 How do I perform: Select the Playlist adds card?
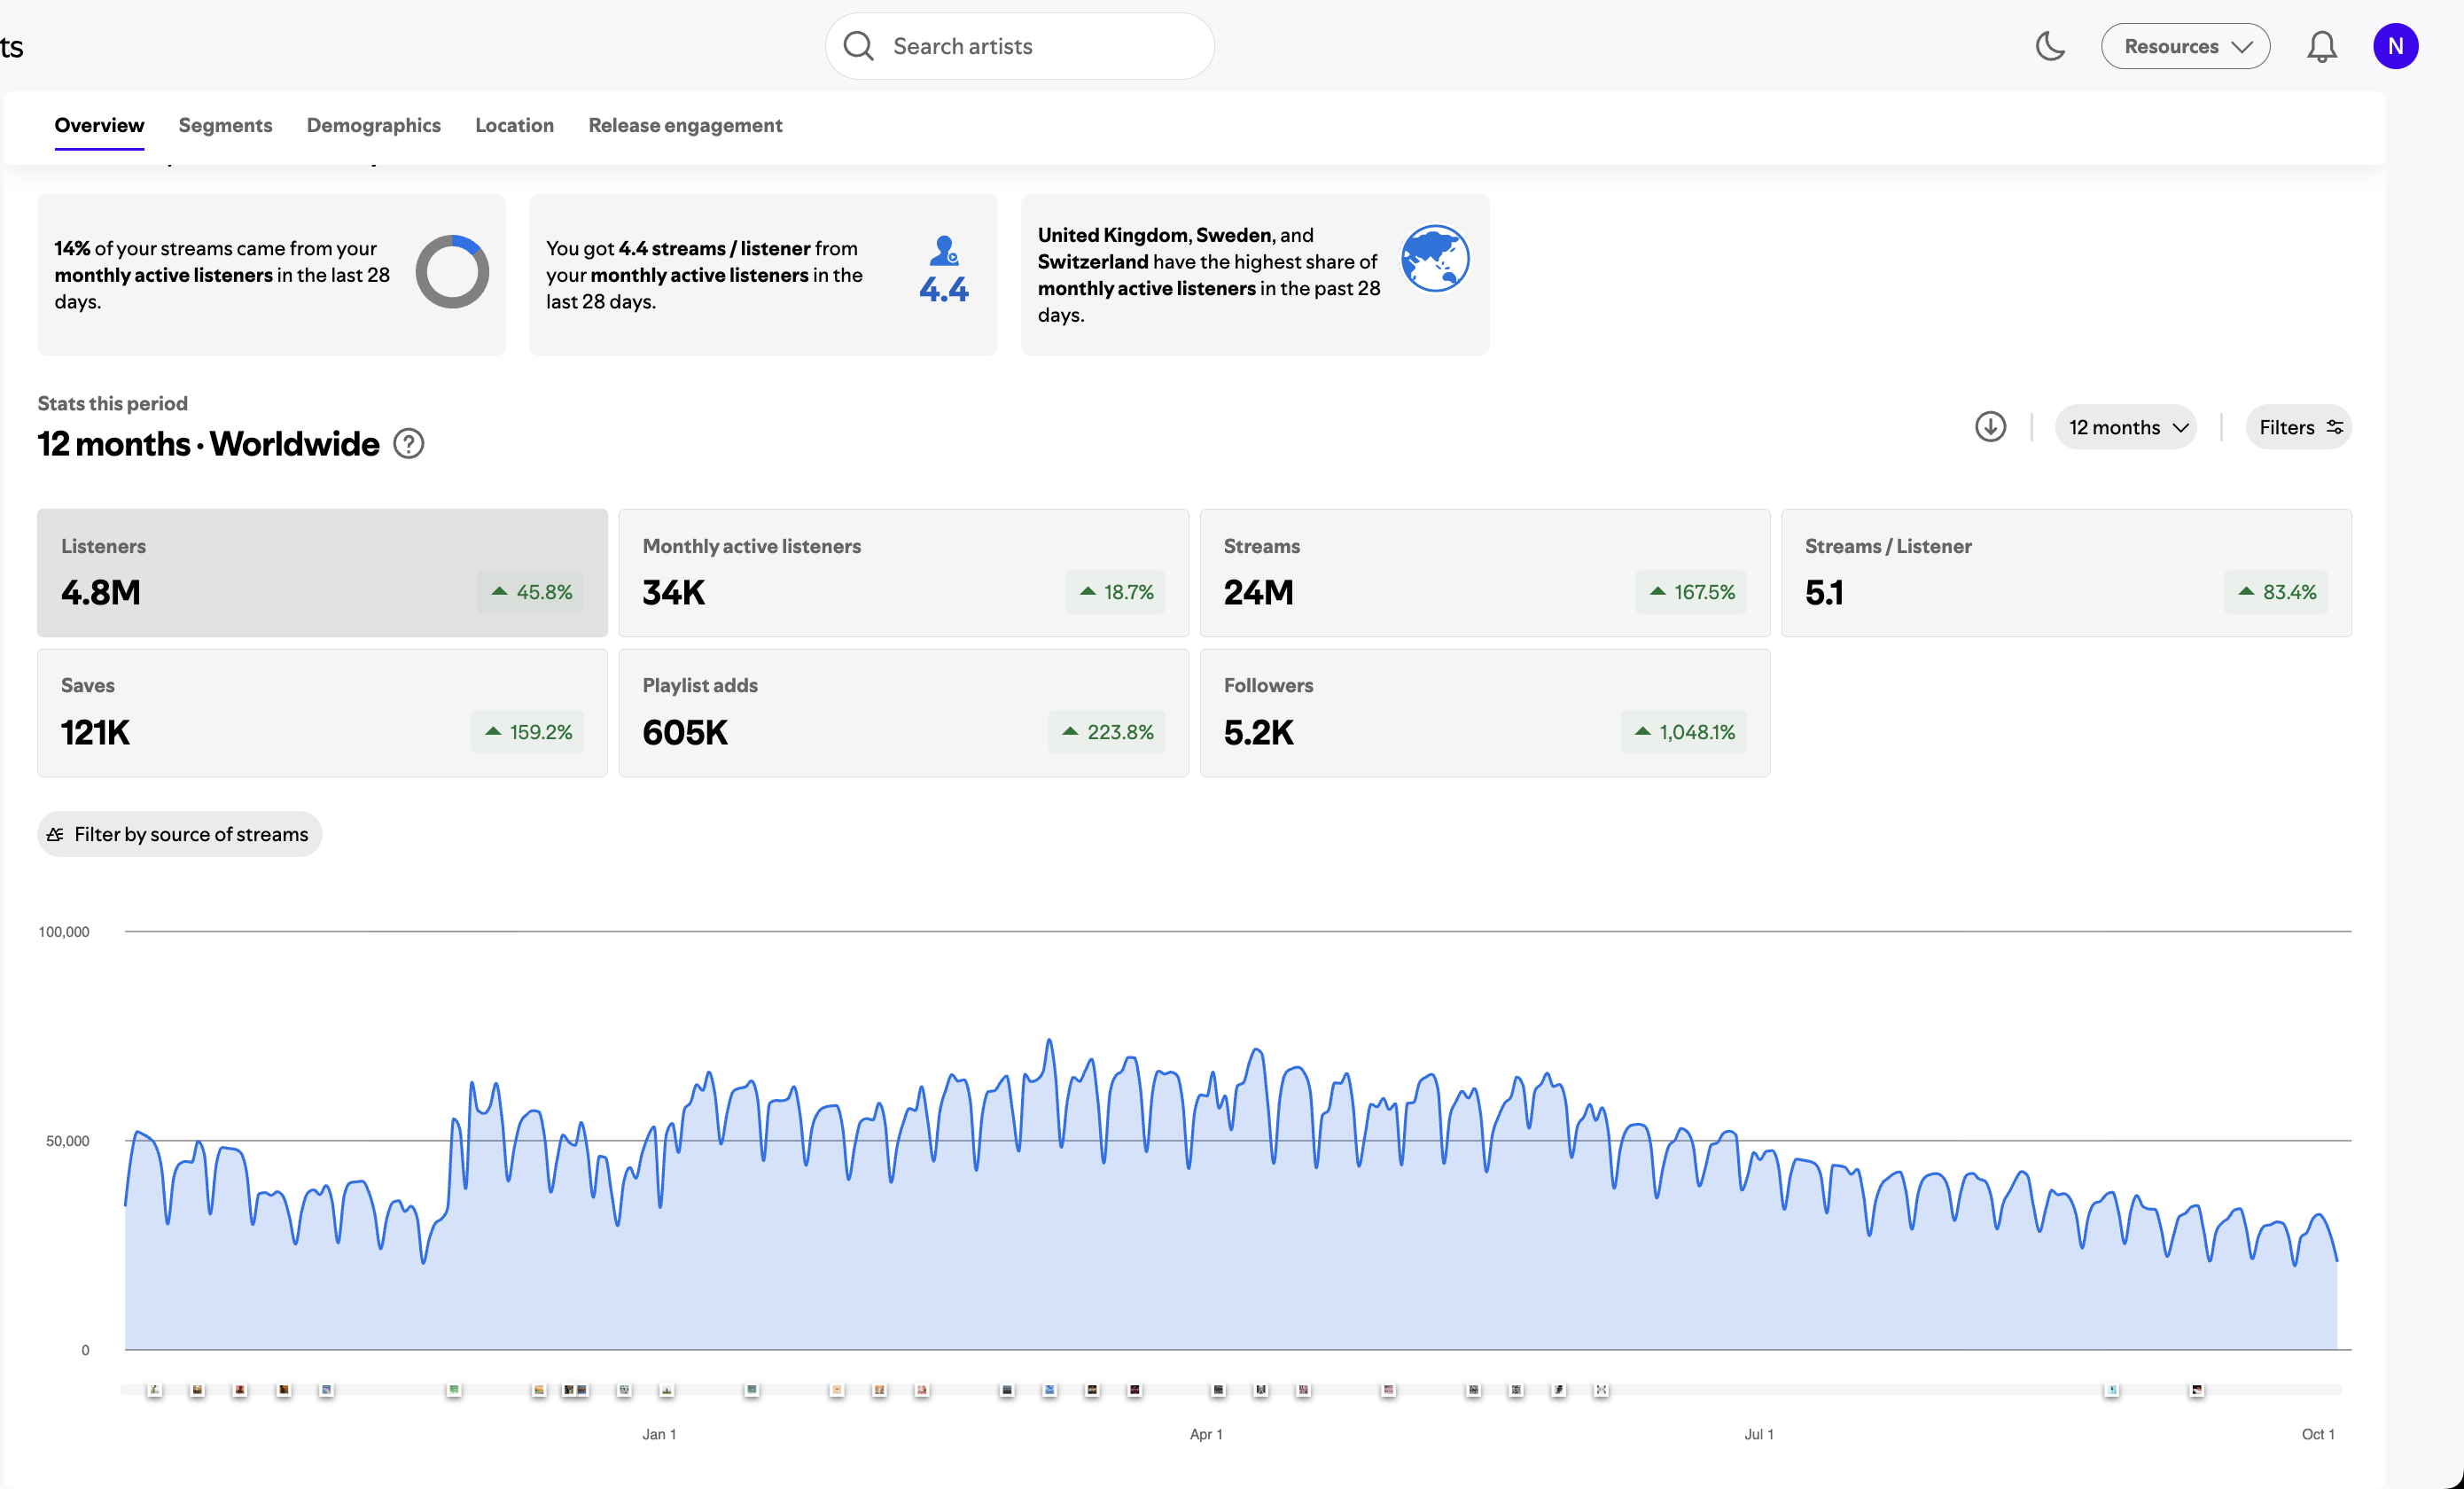(x=903, y=713)
